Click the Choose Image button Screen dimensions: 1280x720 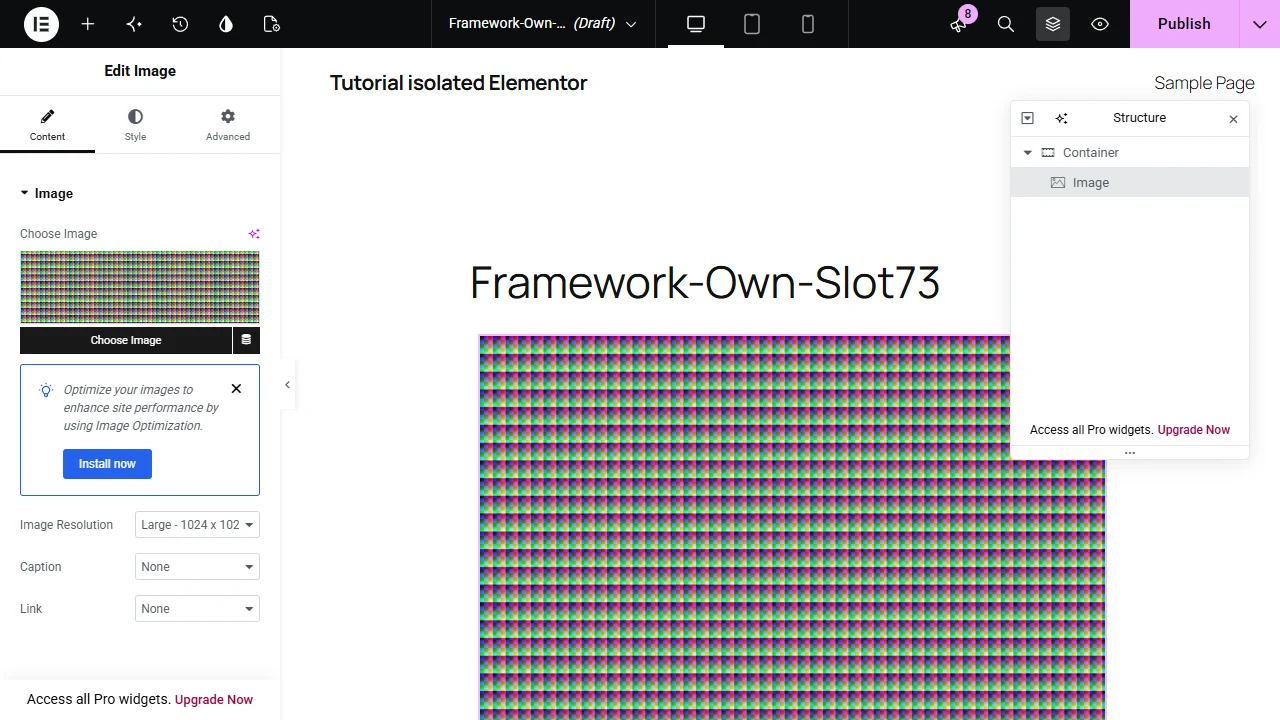point(126,340)
